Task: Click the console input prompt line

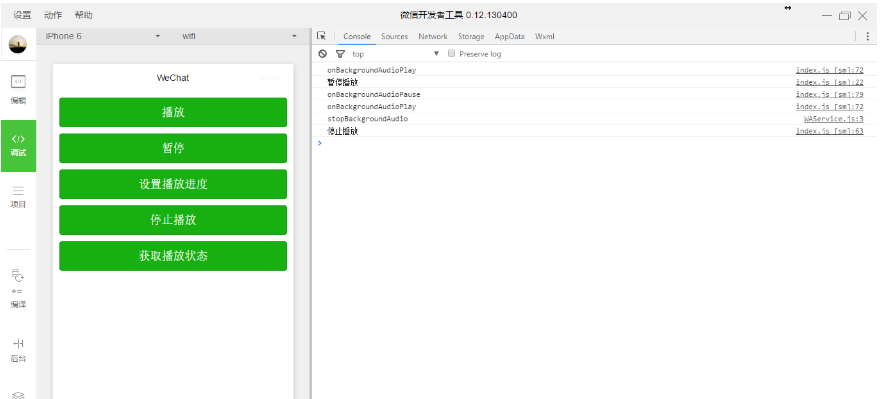Action: pyautogui.click(x=598, y=144)
